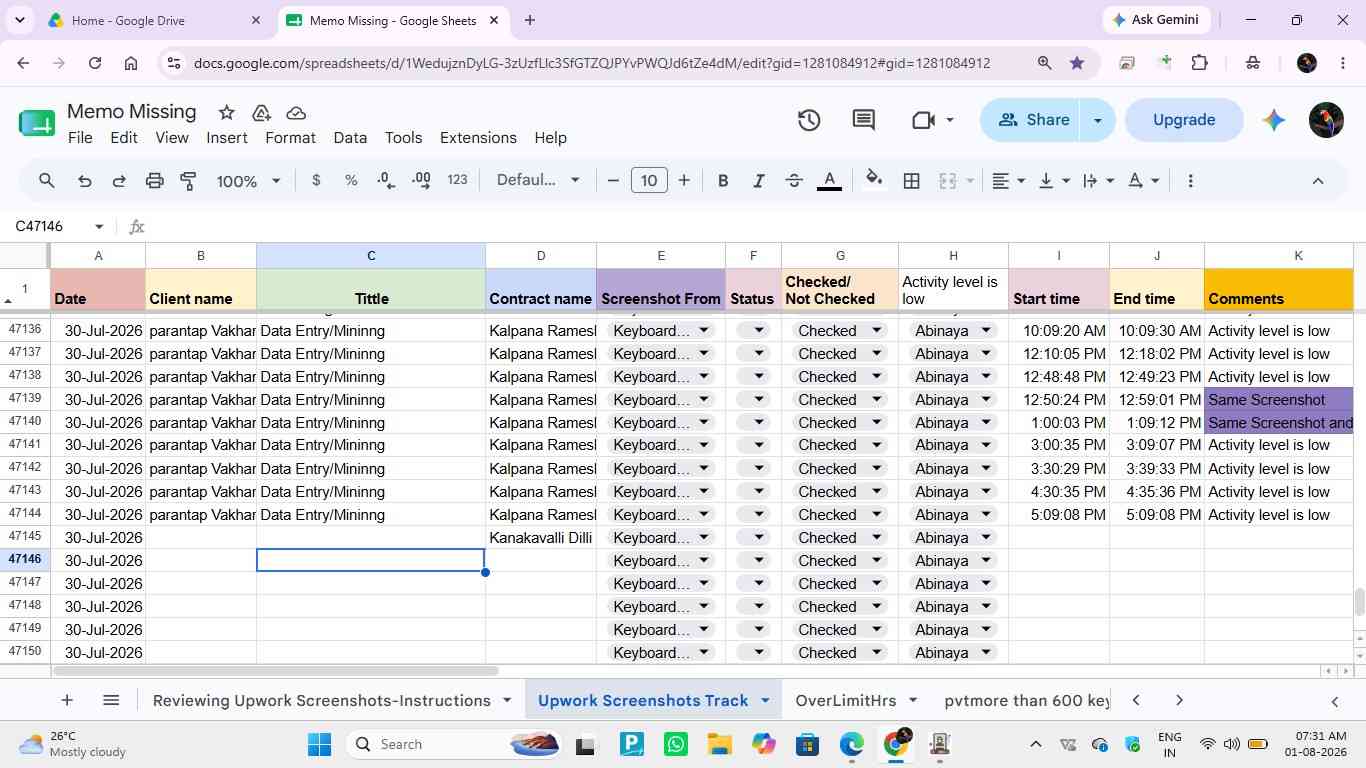Click the paint format roller icon

(x=188, y=181)
